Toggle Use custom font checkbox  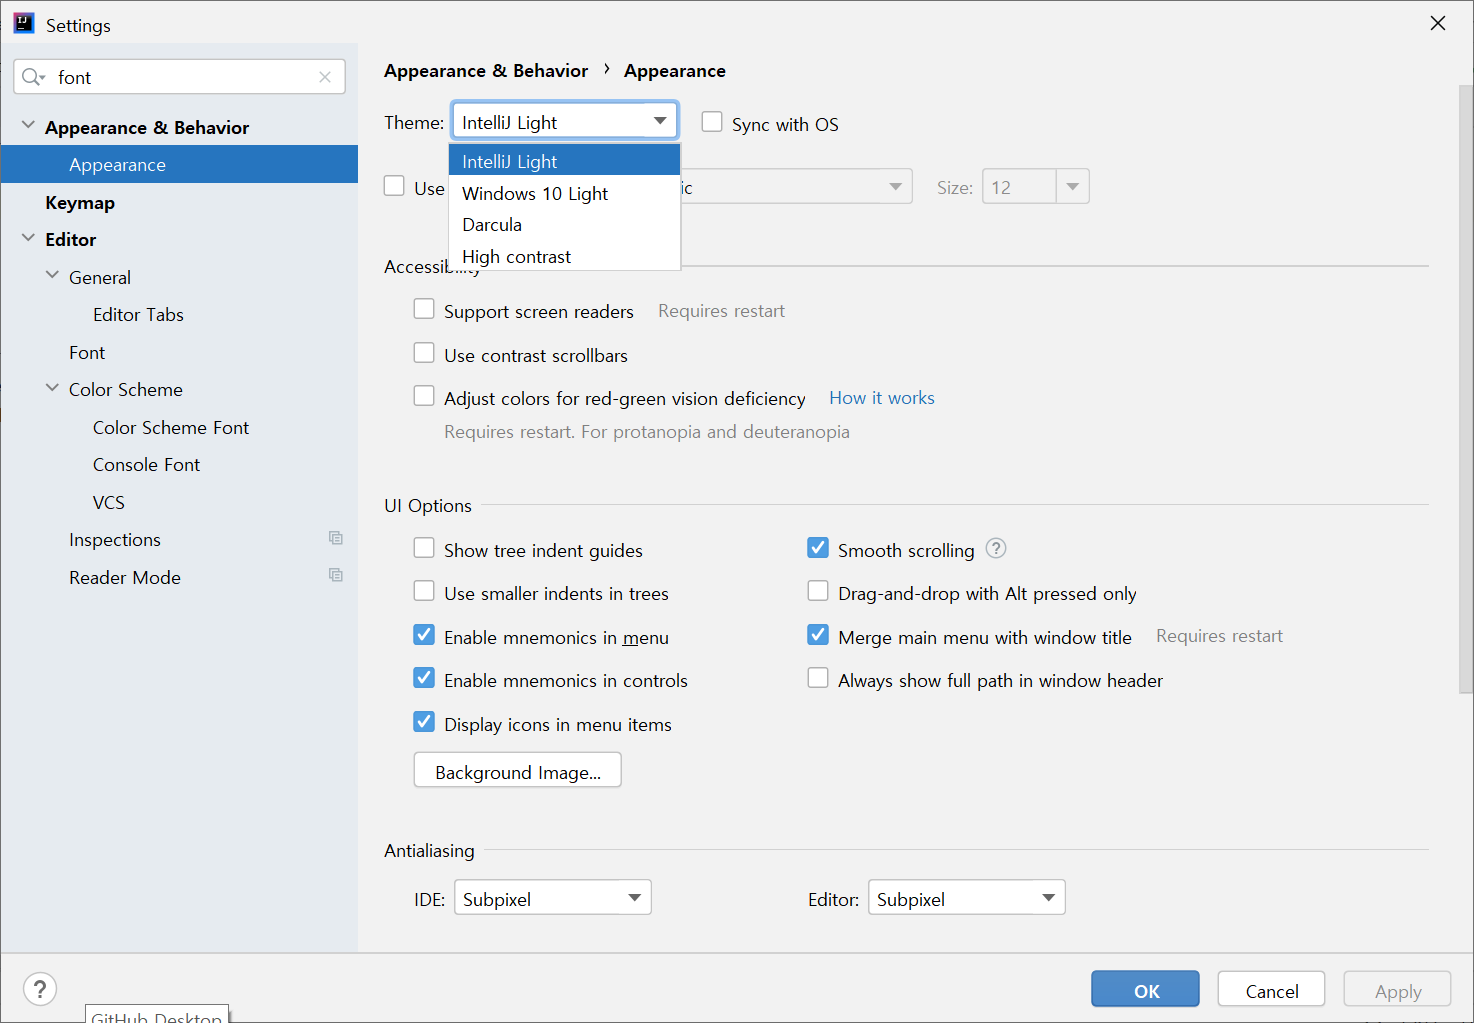(395, 186)
